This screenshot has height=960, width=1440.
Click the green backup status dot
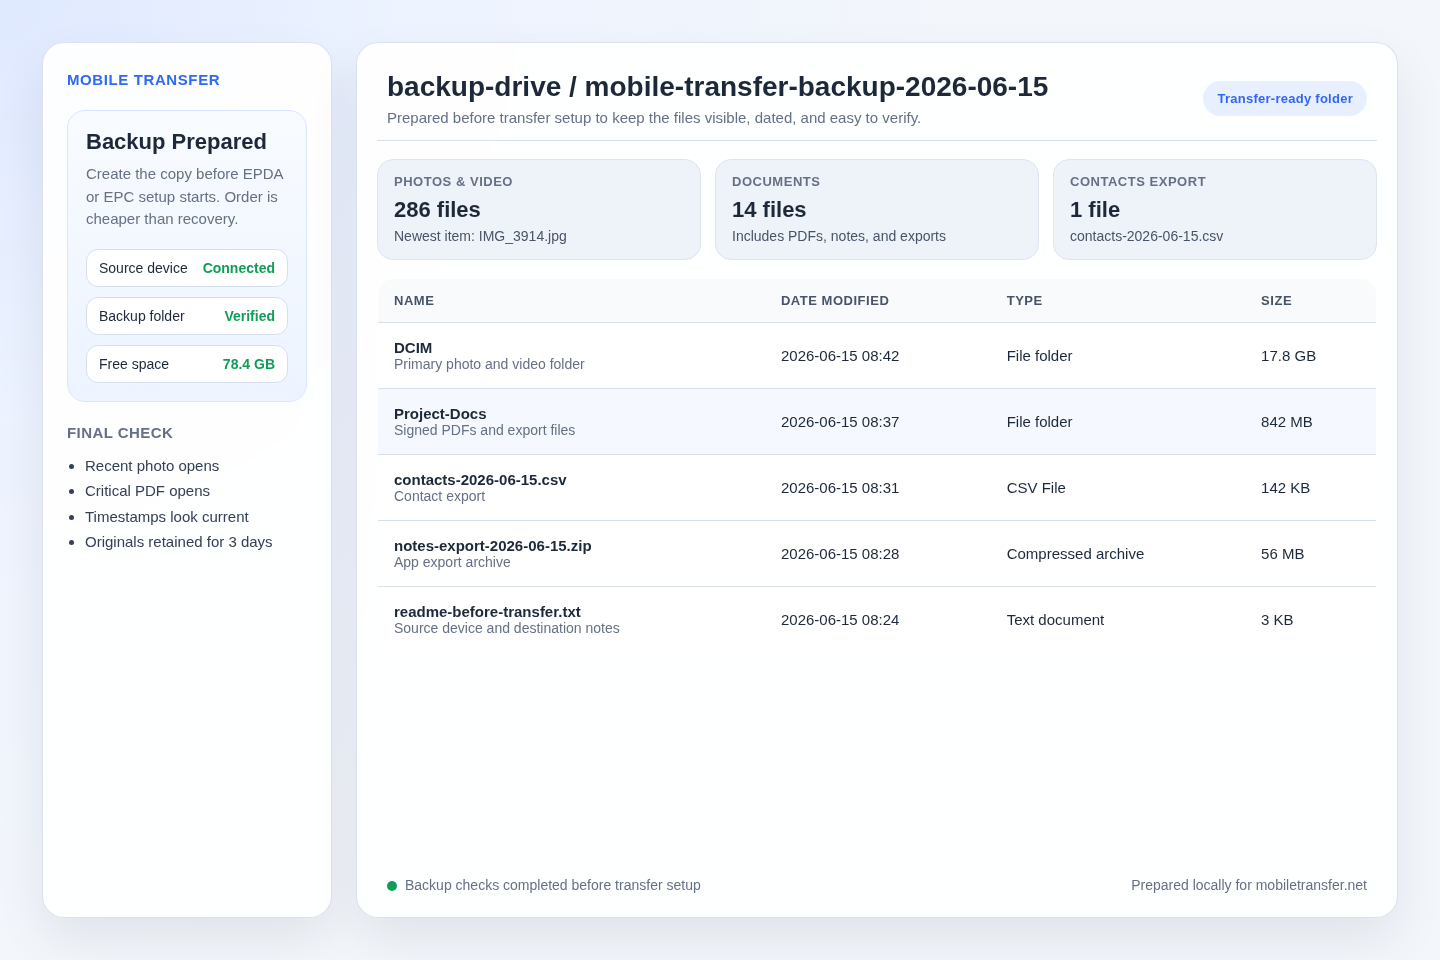coord(392,886)
